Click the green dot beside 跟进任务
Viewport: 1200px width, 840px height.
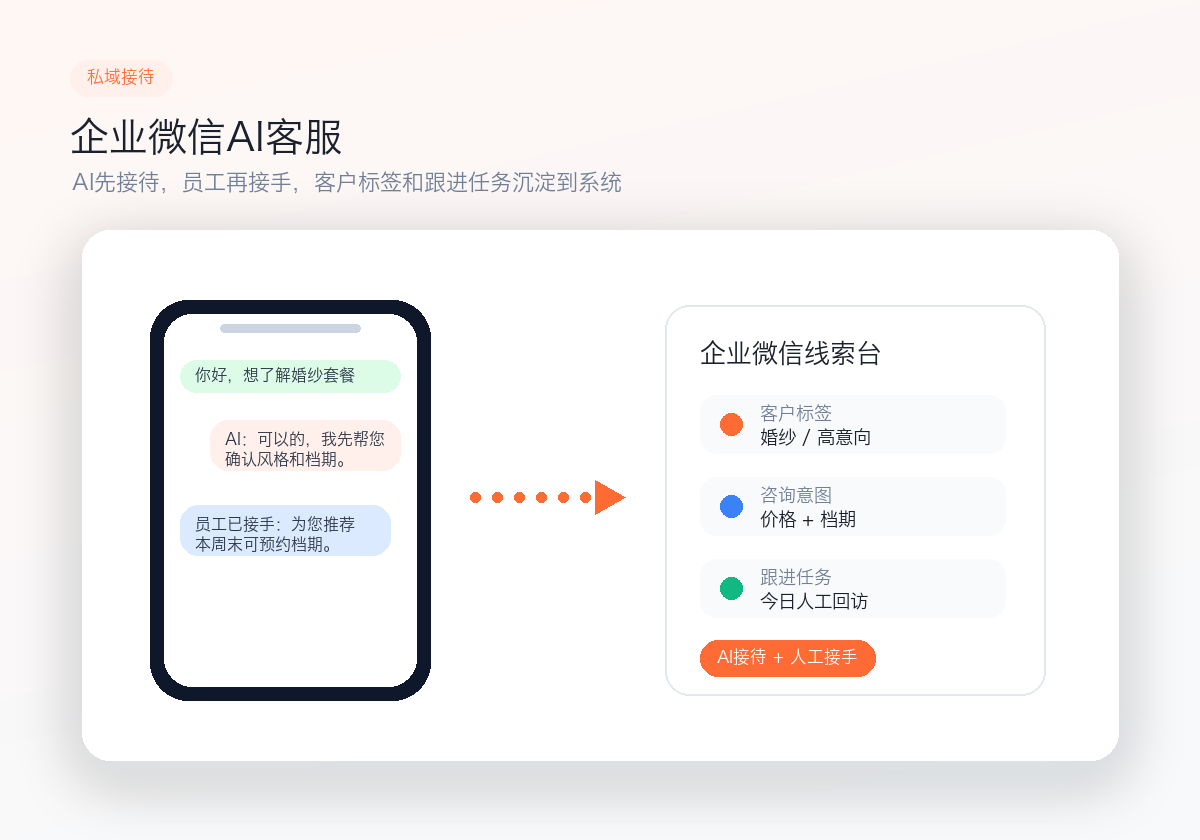coord(731,588)
